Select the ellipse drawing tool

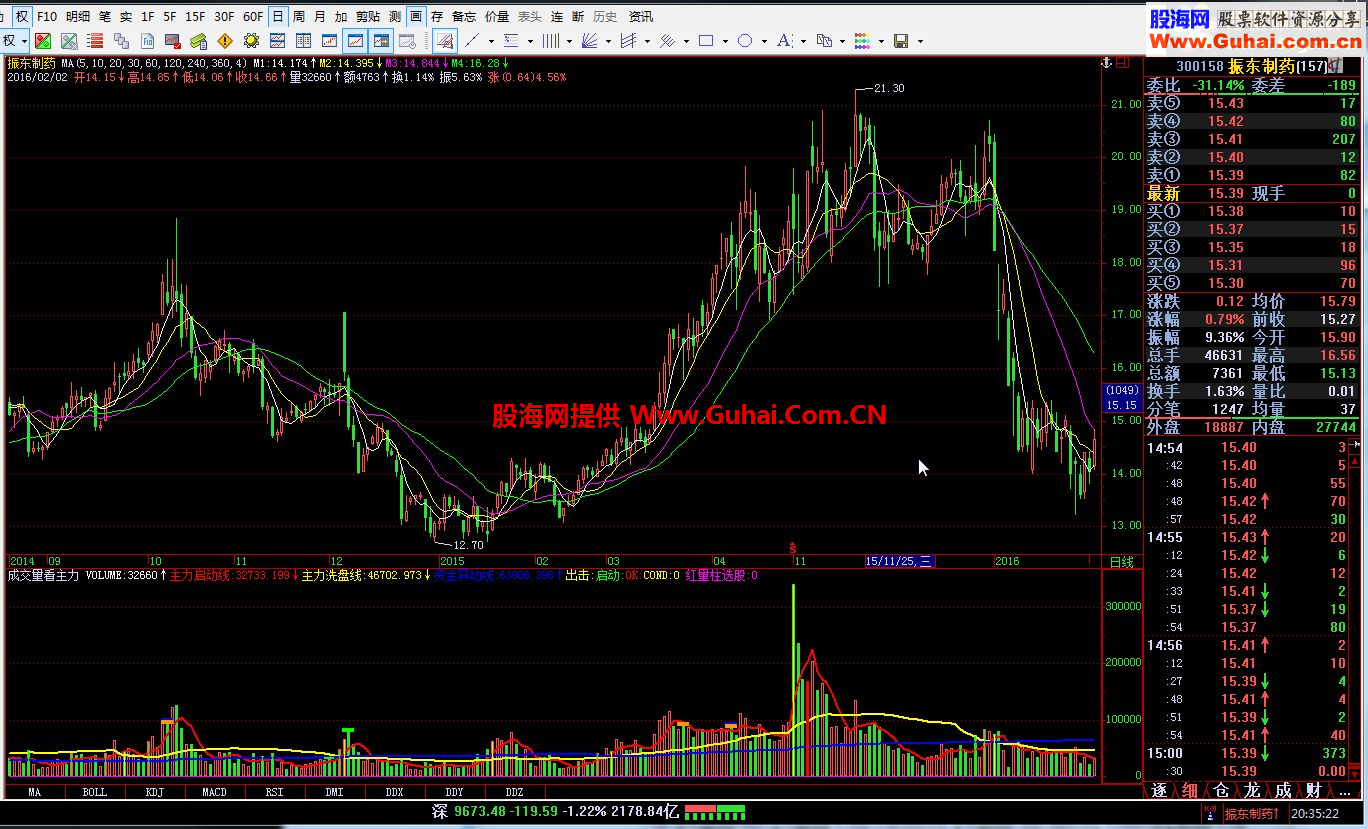[745, 41]
